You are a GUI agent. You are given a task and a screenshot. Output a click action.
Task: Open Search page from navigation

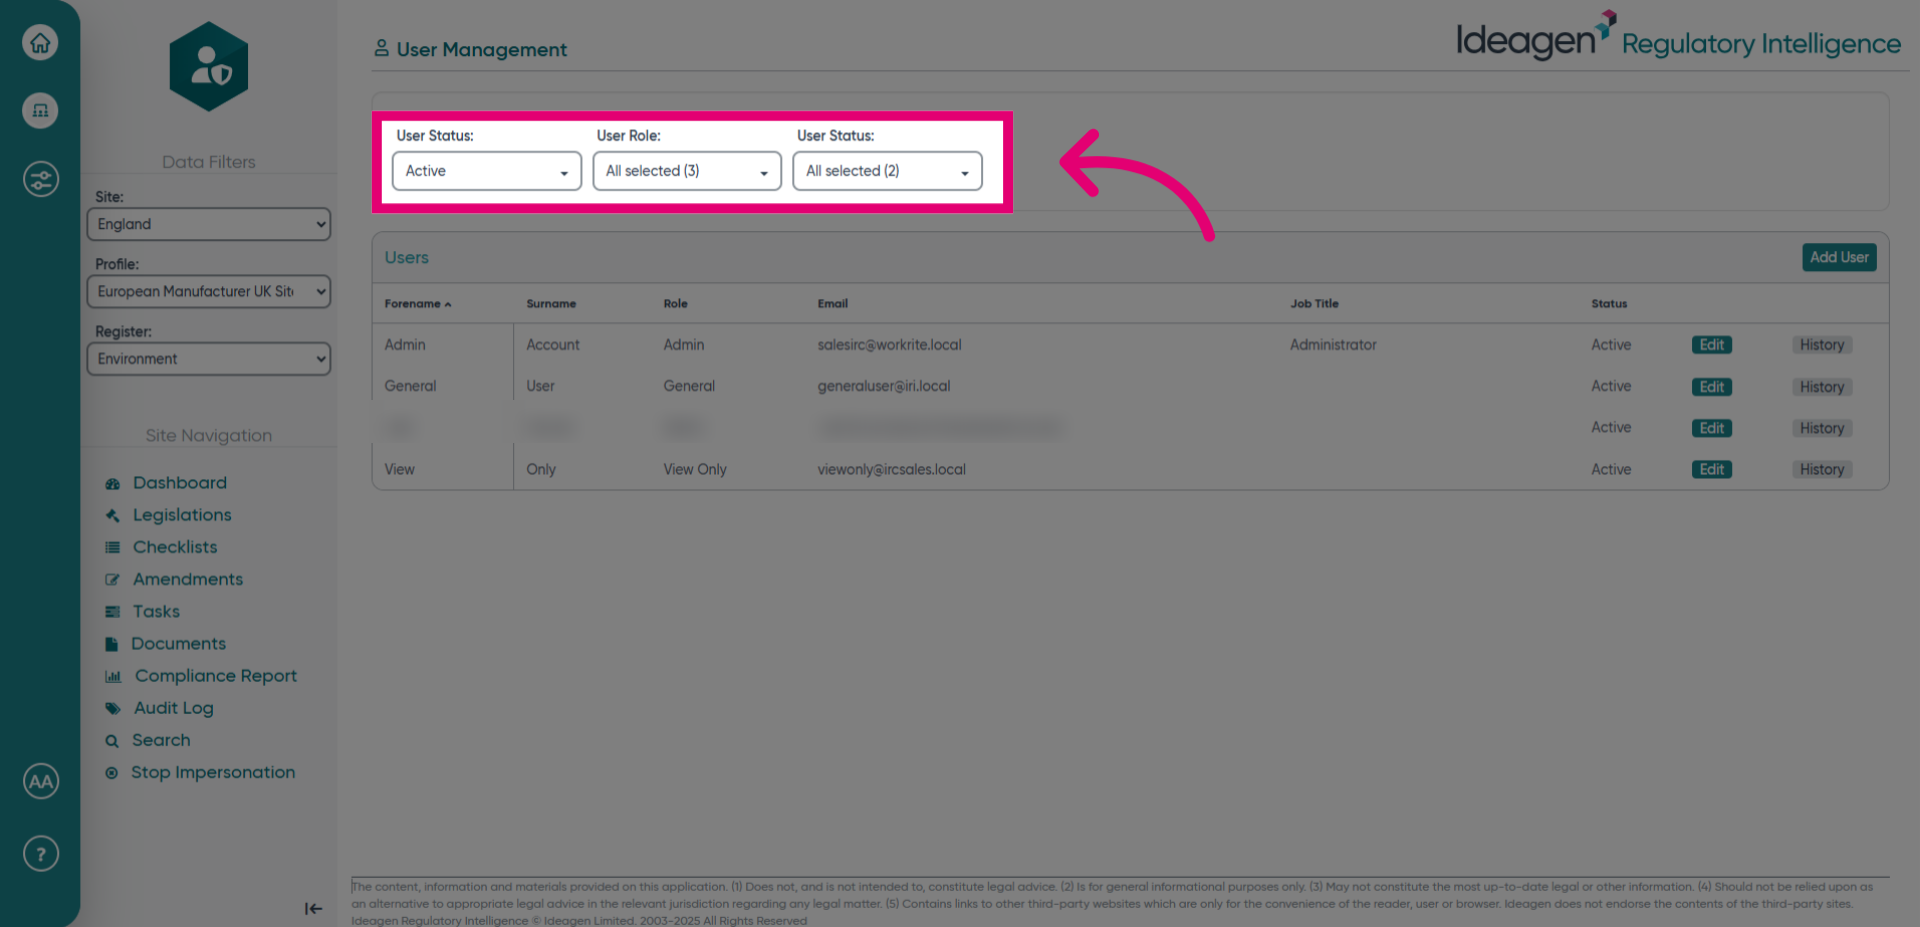pyautogui.click(x=161, y=740)
